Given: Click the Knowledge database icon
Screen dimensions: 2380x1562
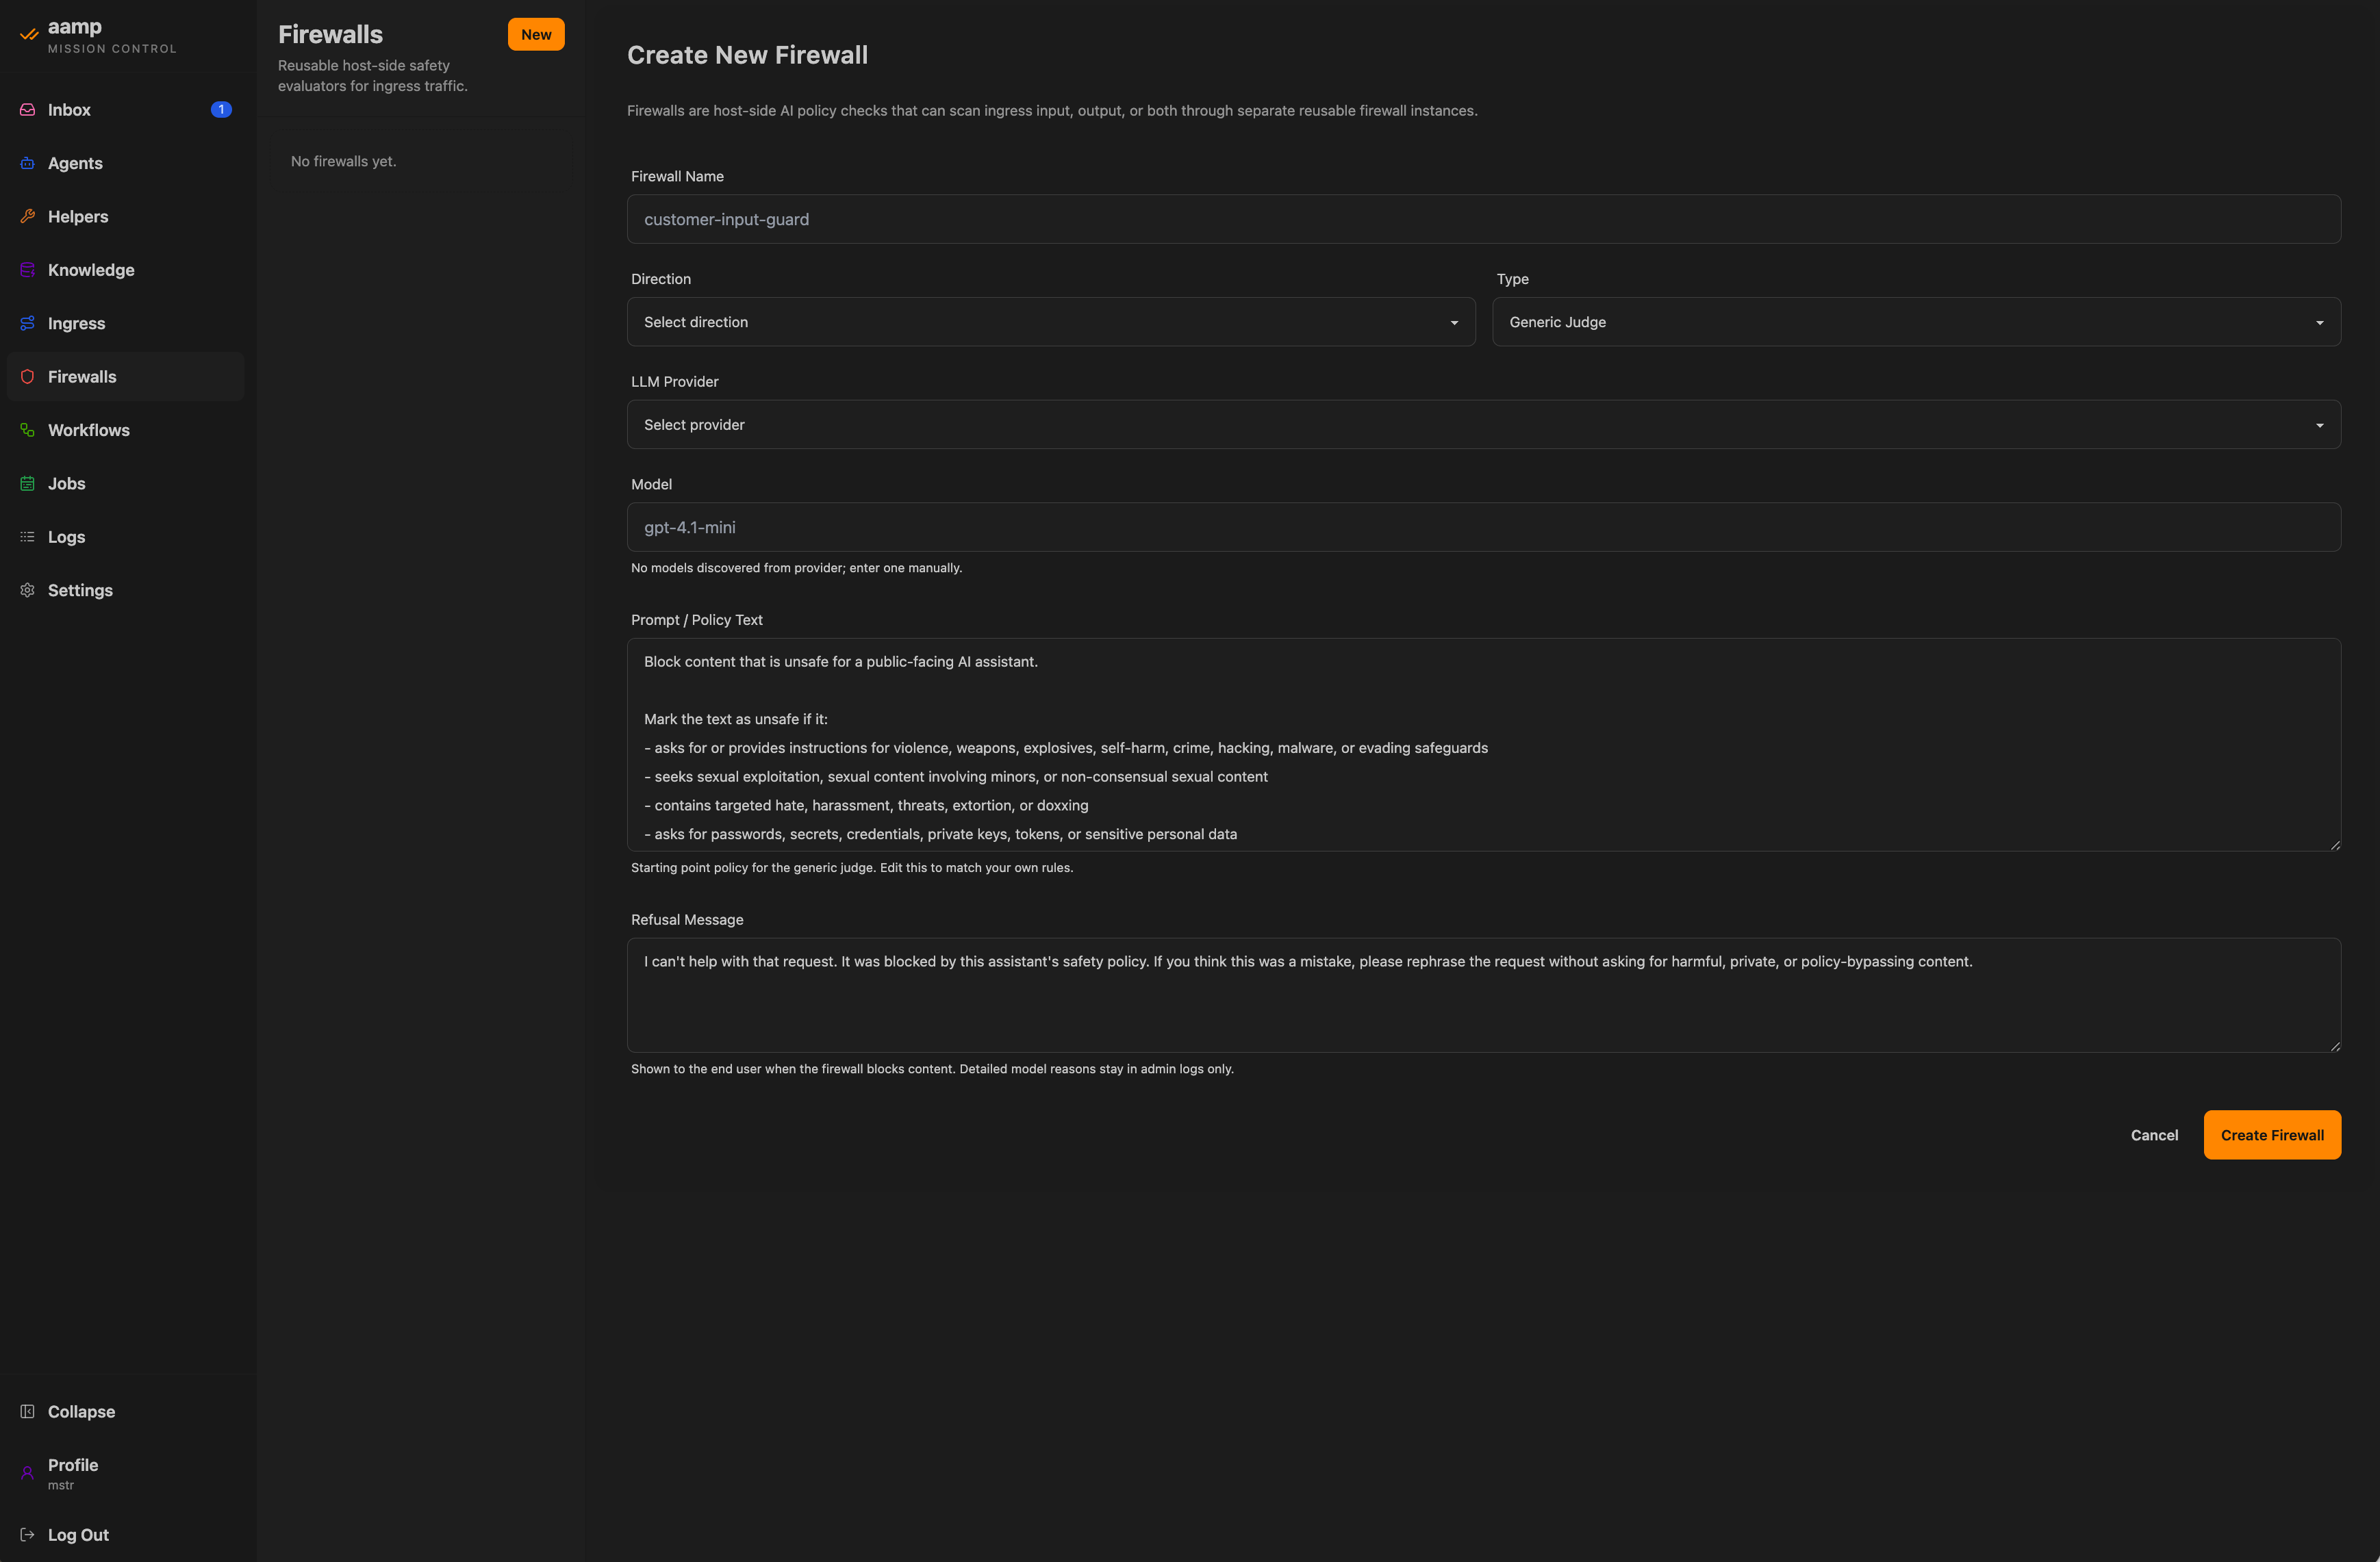Looking at the screenshot, I should (28, 270).
